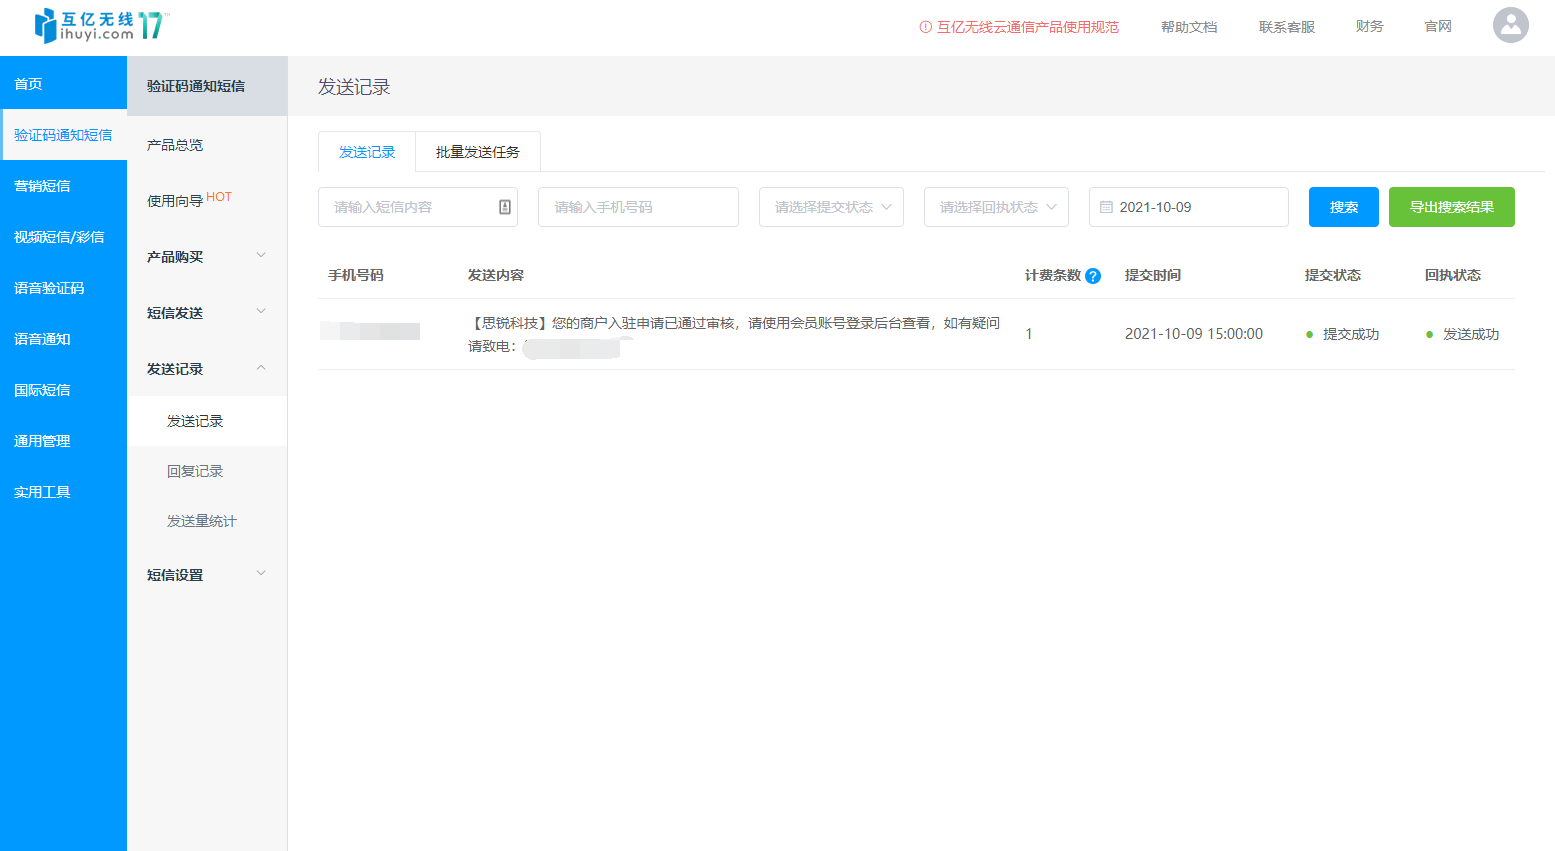The width and height of the screenshot is (1555, 851).
Task: Open the 帮助文档 link in header
Action: click(x=1188, y=27)
